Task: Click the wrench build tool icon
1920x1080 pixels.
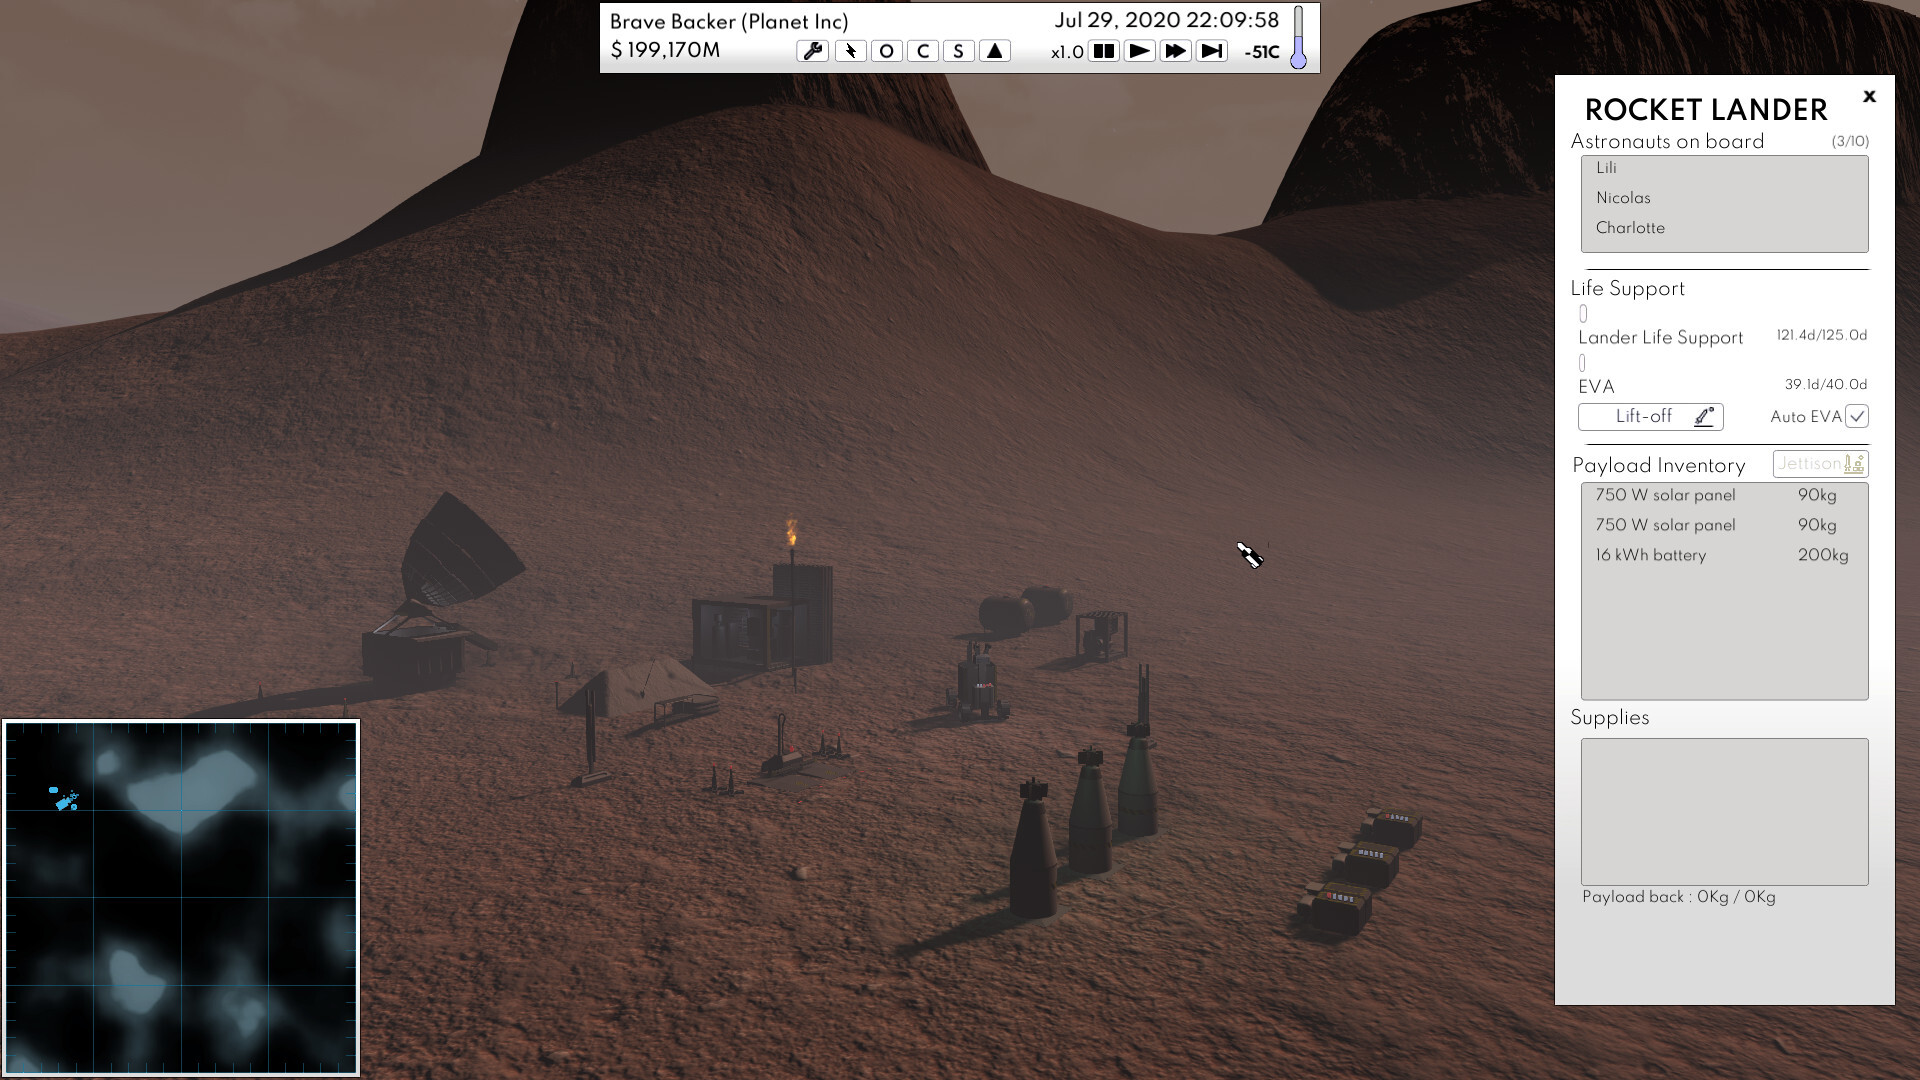Action: pos(813,51)
